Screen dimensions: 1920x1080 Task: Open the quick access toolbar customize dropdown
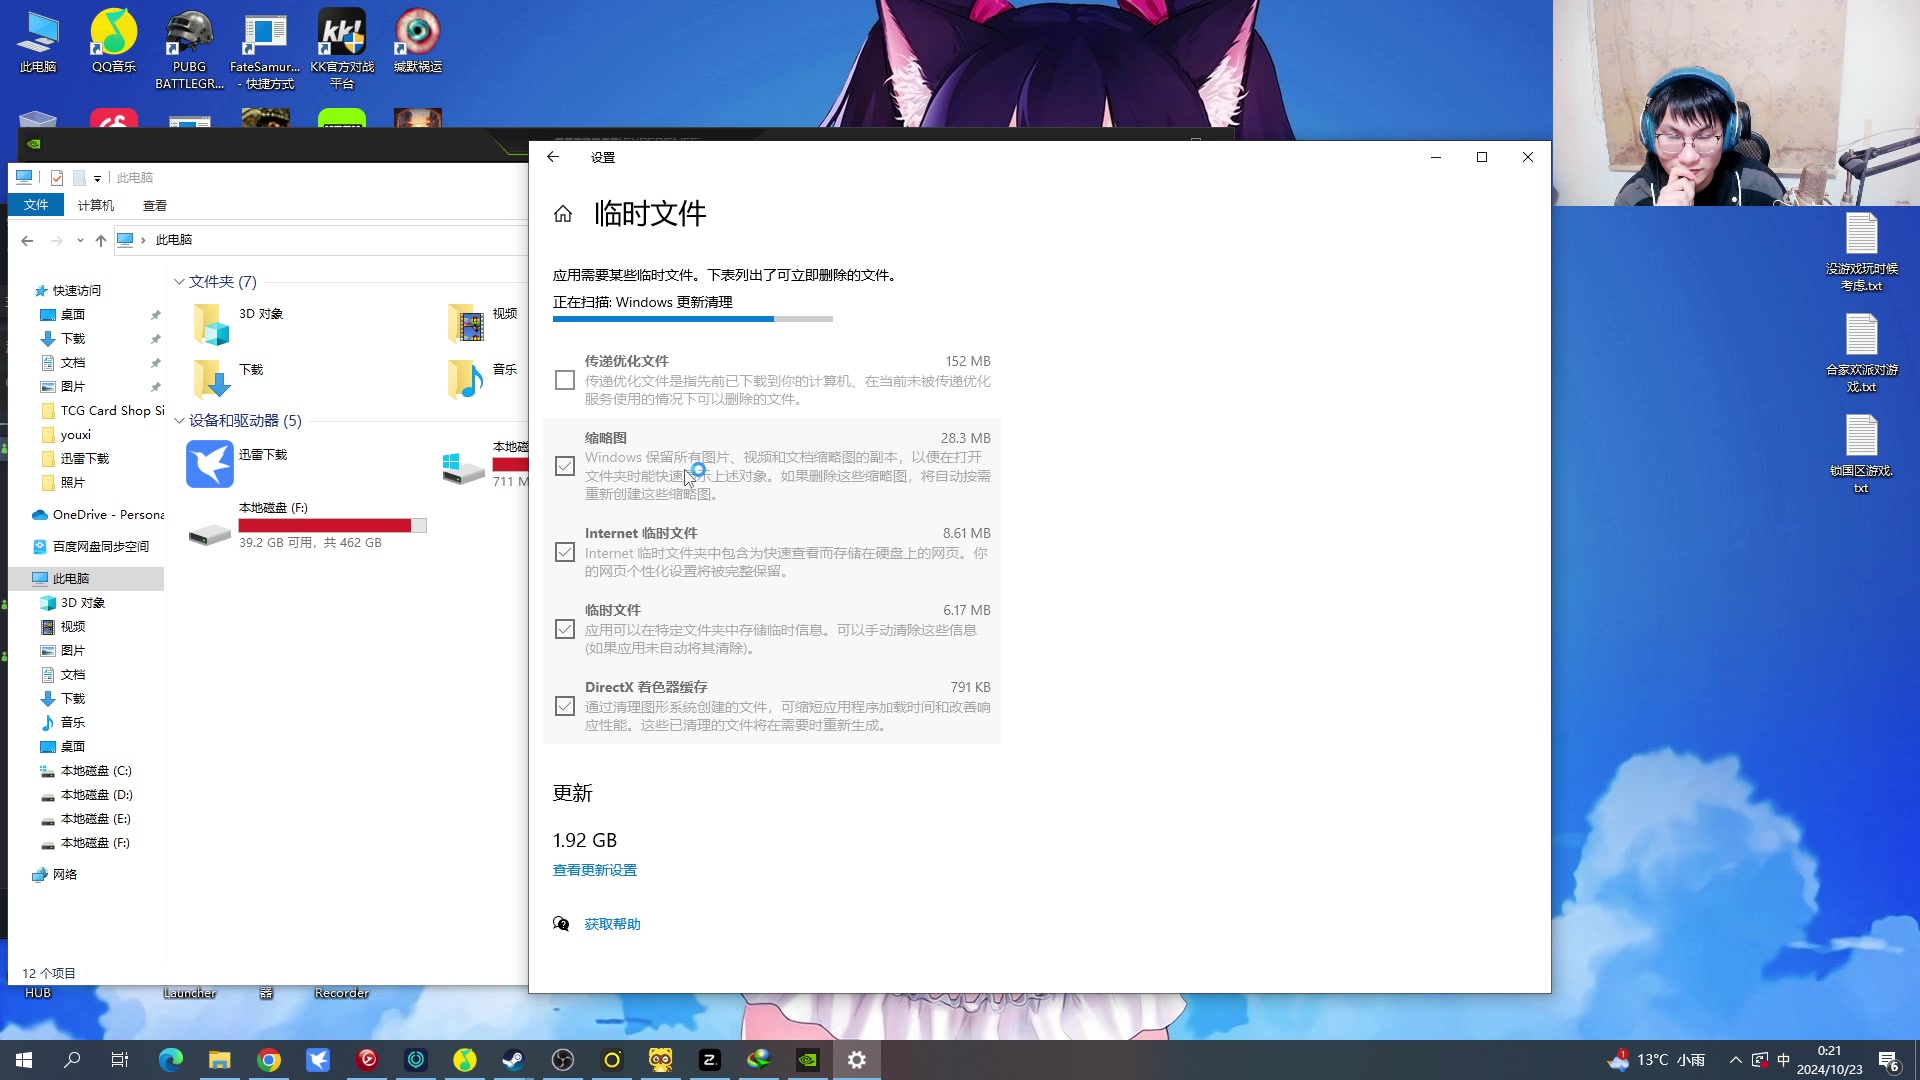pos(97,178)
